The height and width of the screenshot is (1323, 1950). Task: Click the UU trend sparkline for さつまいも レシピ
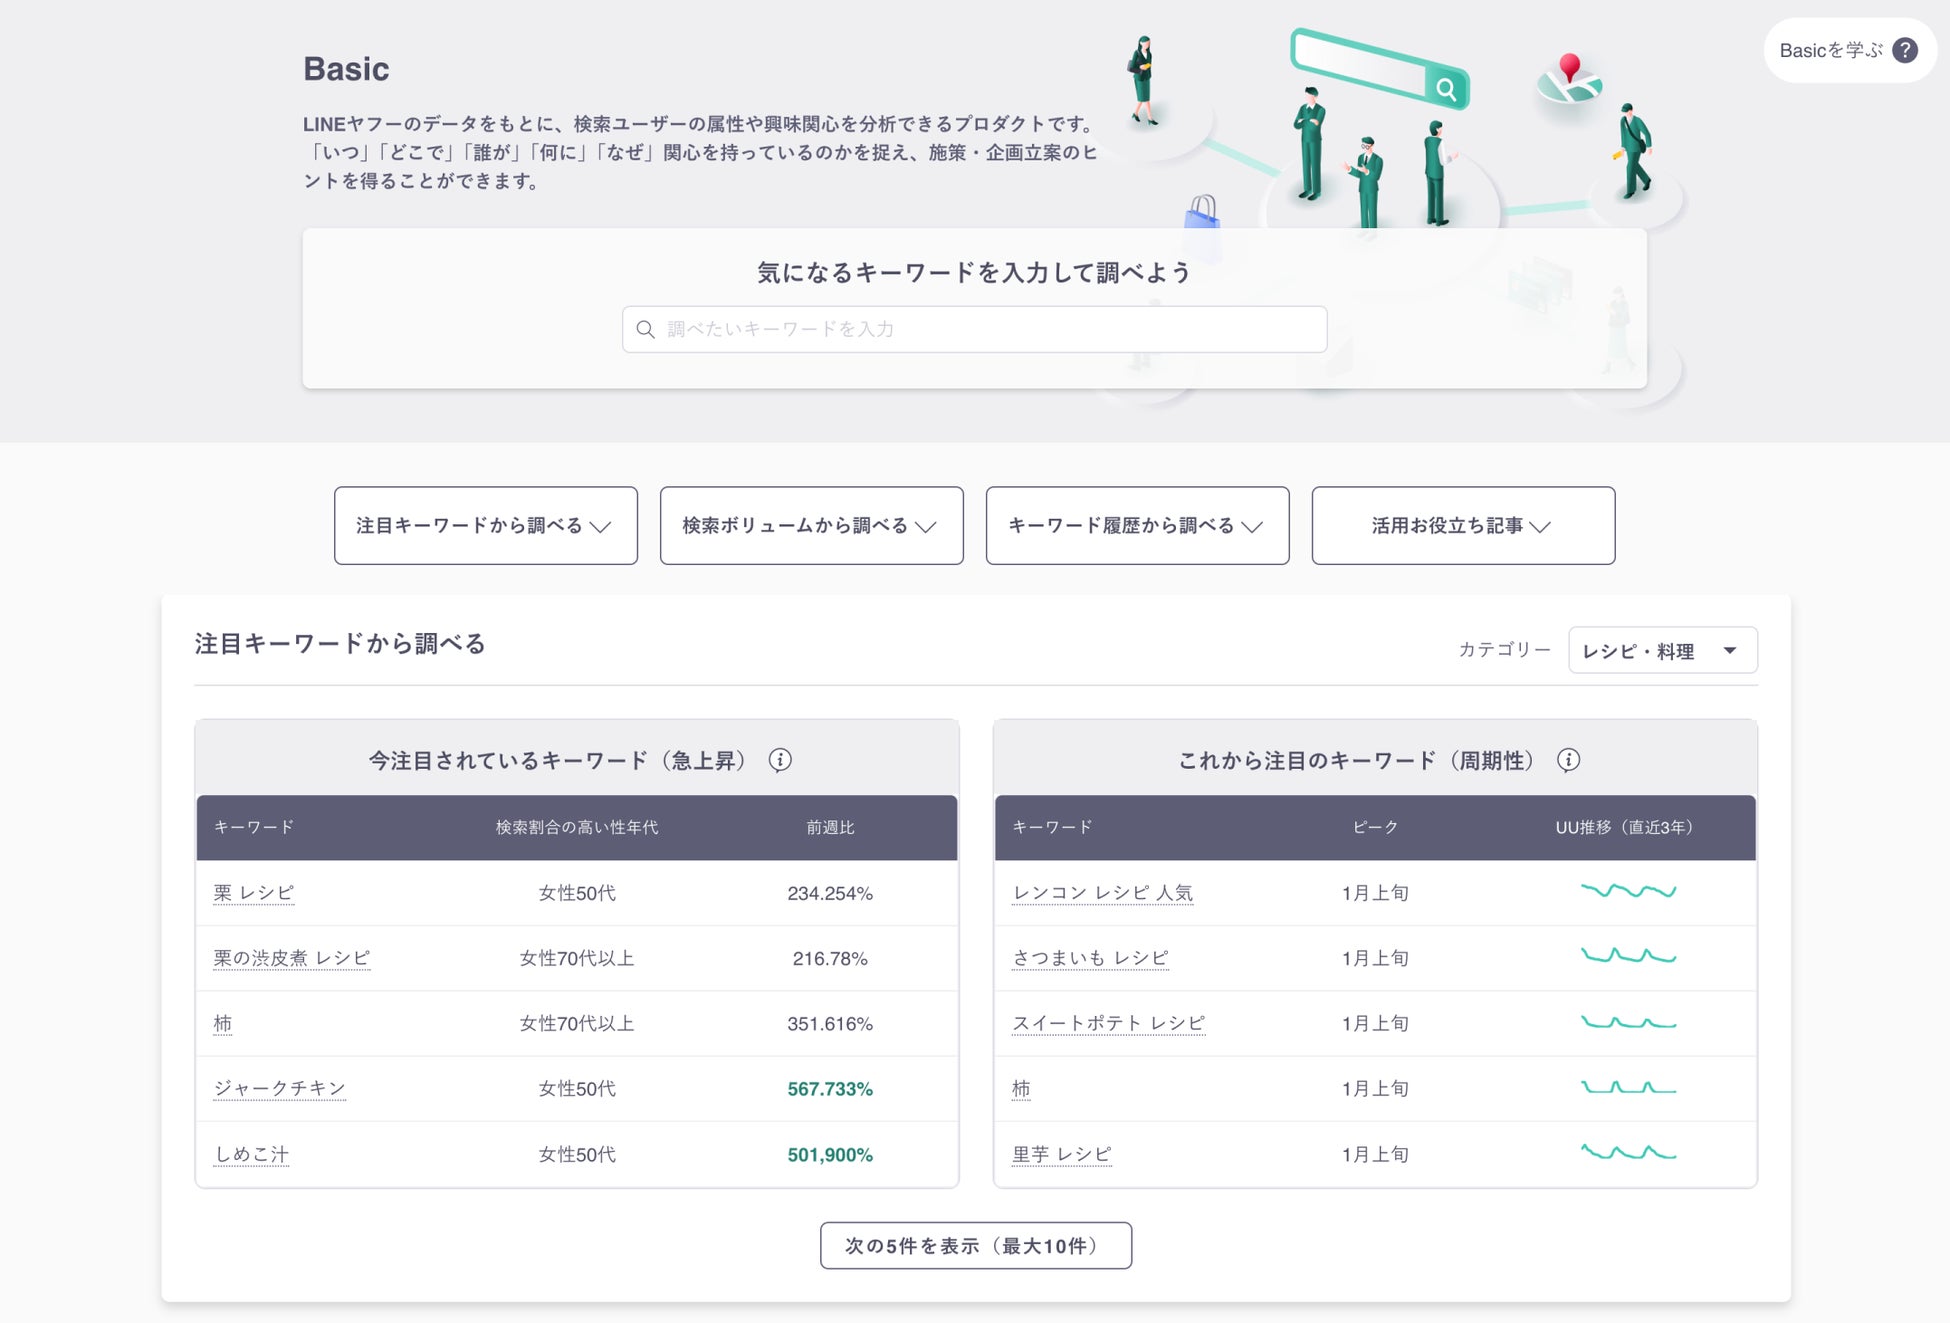pos(1627,956)
